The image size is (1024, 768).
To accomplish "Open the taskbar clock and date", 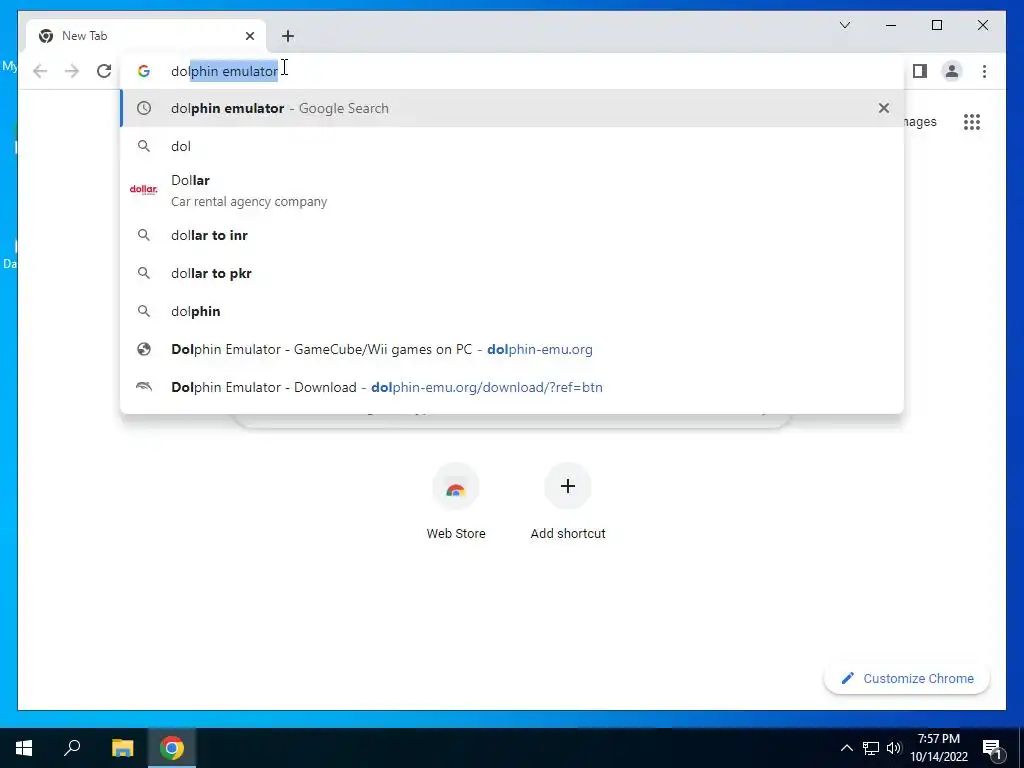I will coord(938,748).
